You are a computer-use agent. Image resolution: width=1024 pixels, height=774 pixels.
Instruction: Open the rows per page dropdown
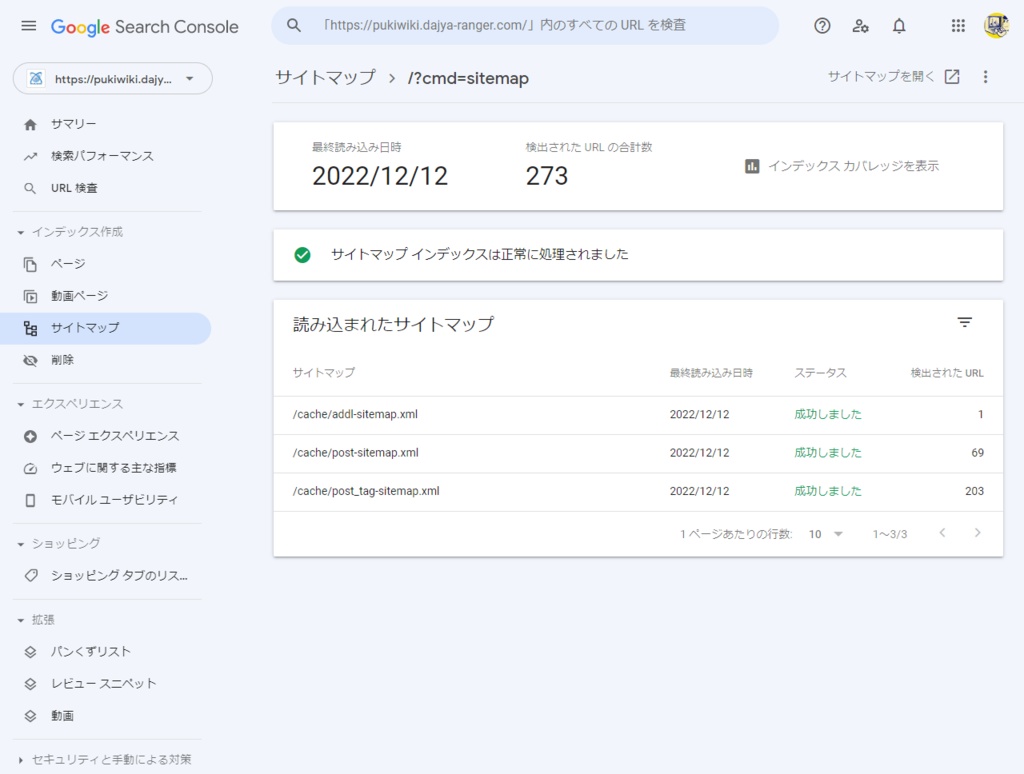tap(824, 535)
